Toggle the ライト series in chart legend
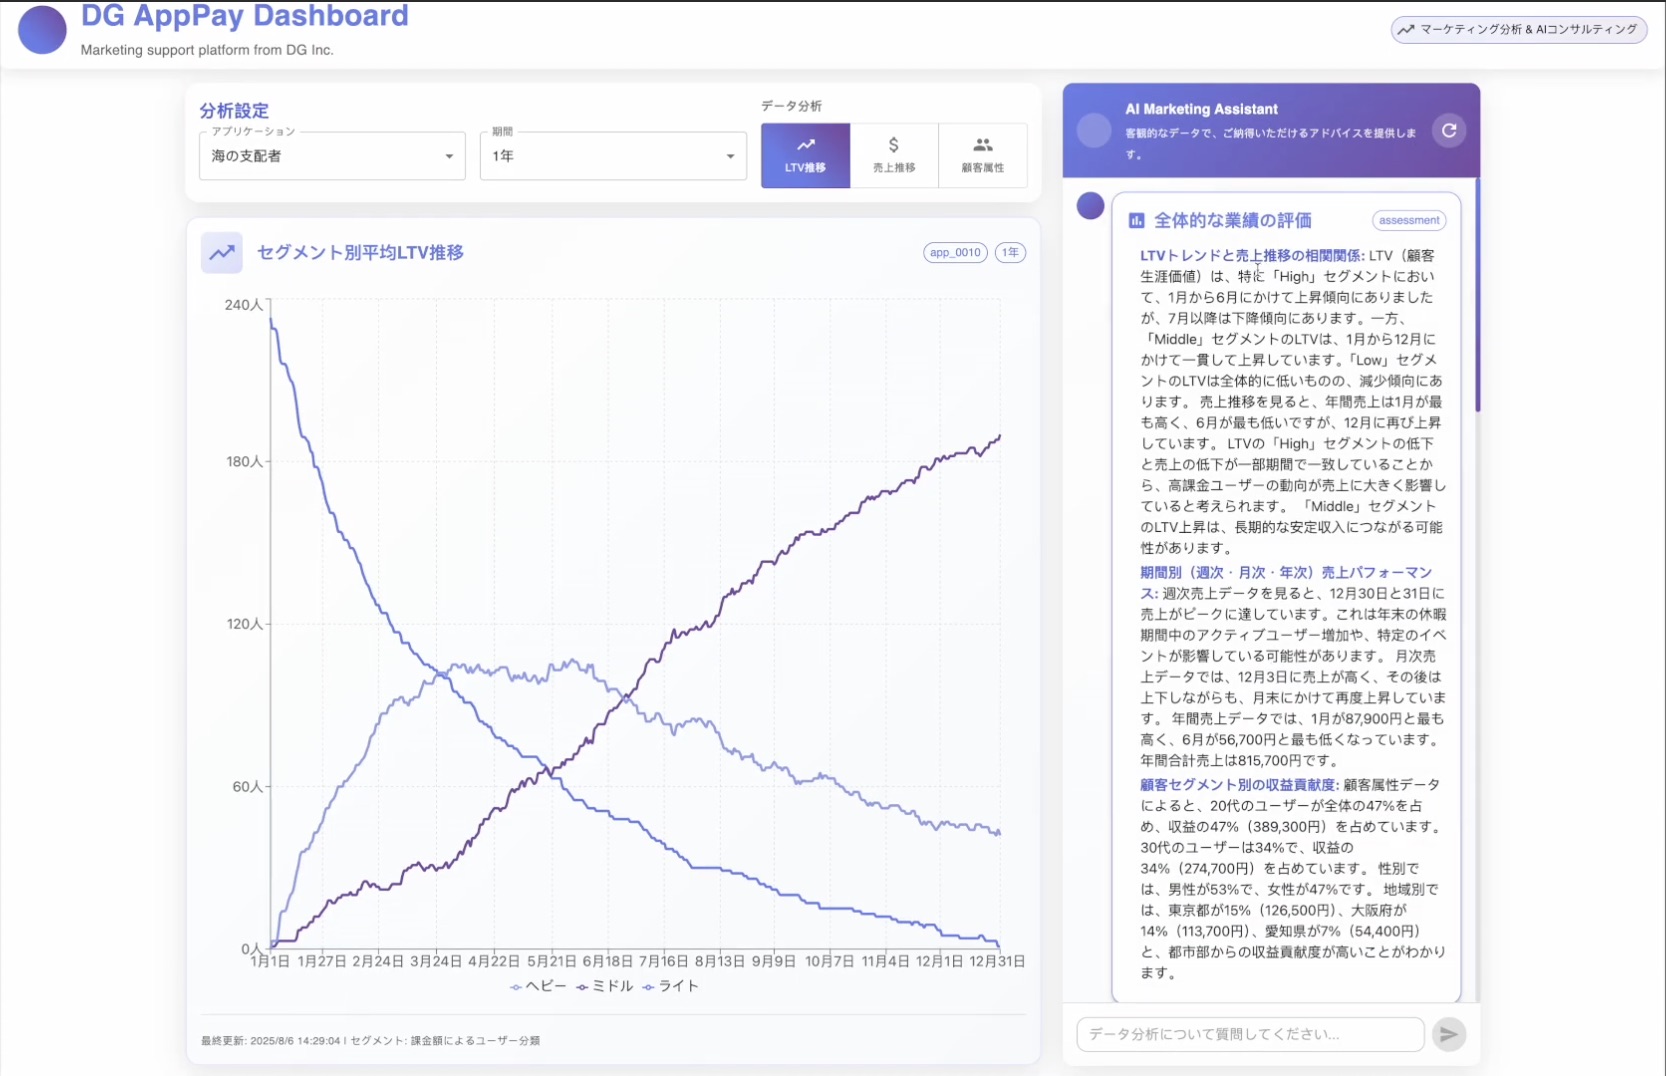Viewport: 1666px width, 1076px height. [x=671, y=986]
